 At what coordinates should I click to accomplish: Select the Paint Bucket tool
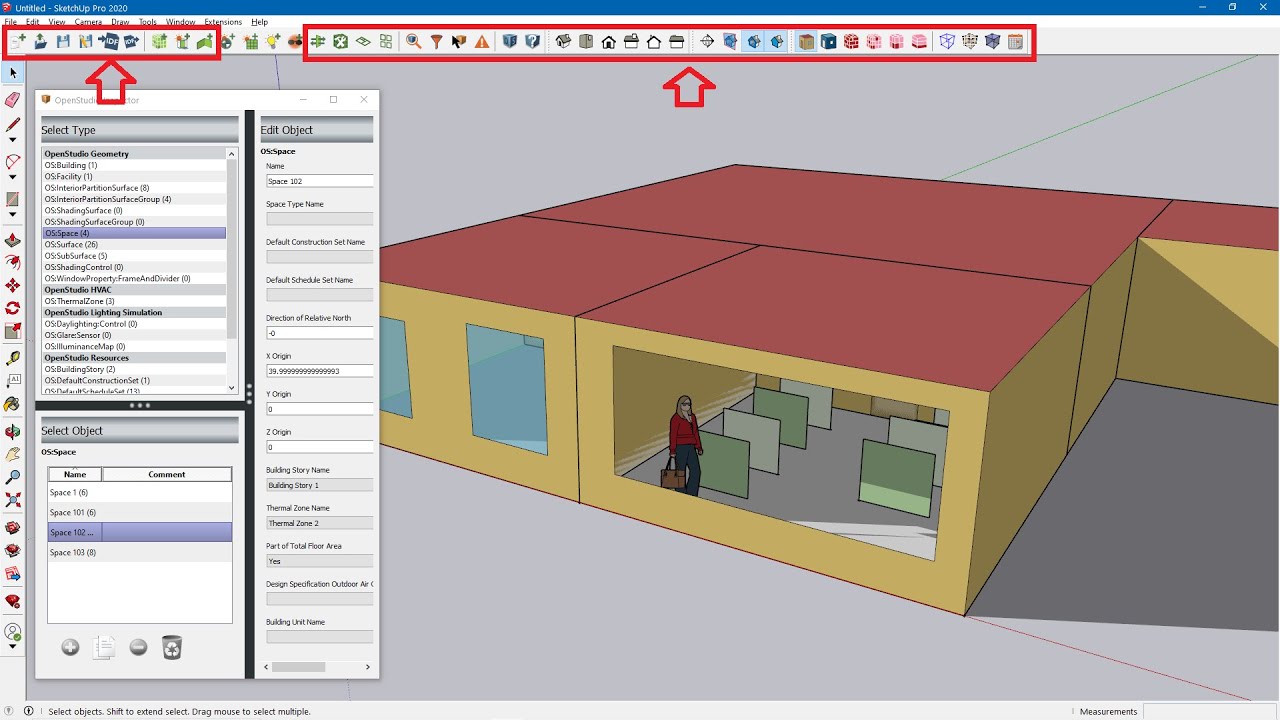coord(13,404)
